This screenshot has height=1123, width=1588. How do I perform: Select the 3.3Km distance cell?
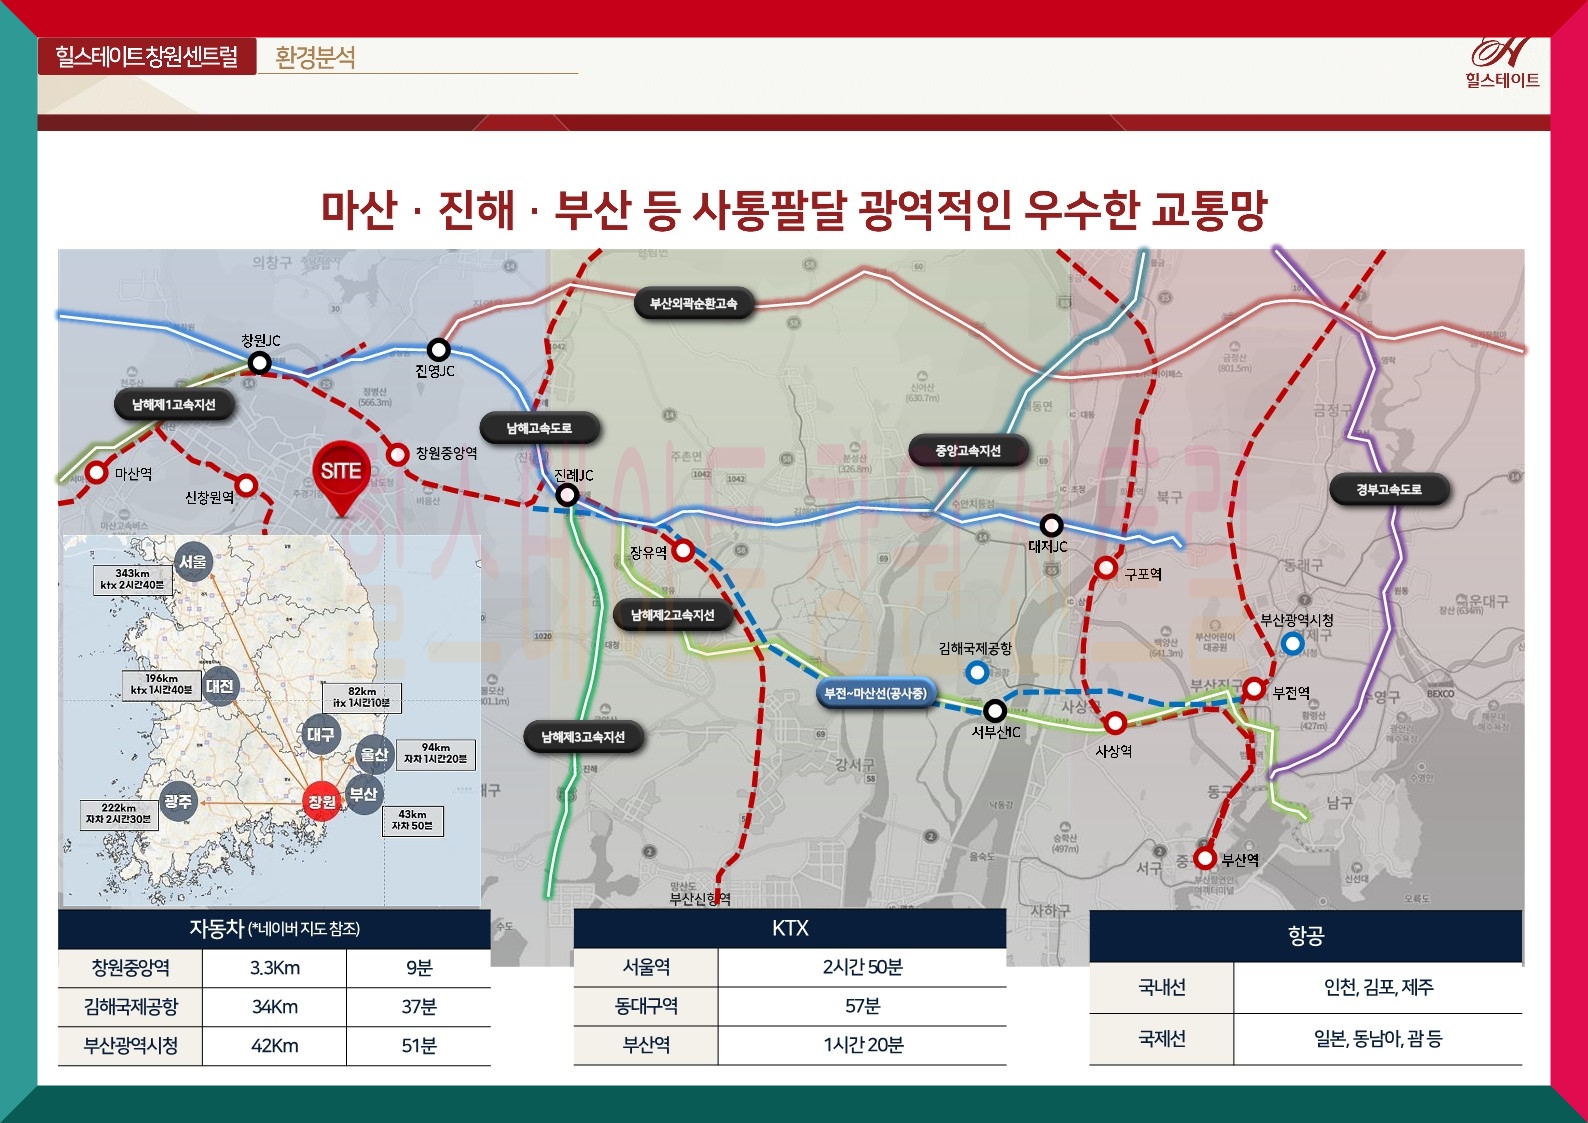click(x=275, y=968)
